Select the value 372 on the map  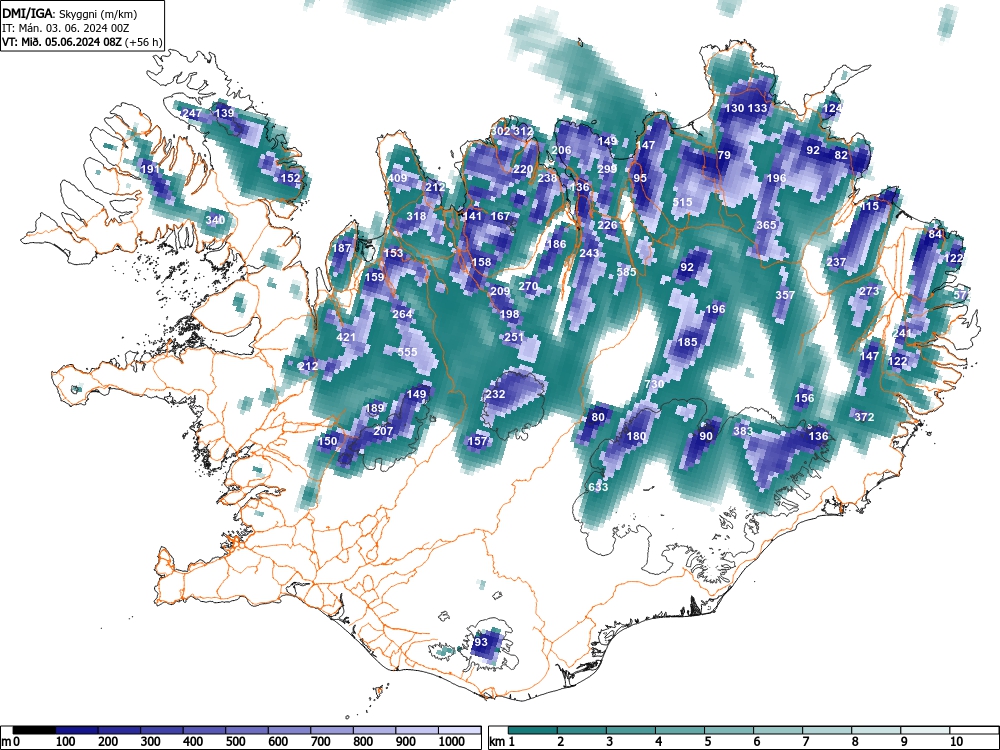pyautogui.click(x=864, y=417)
